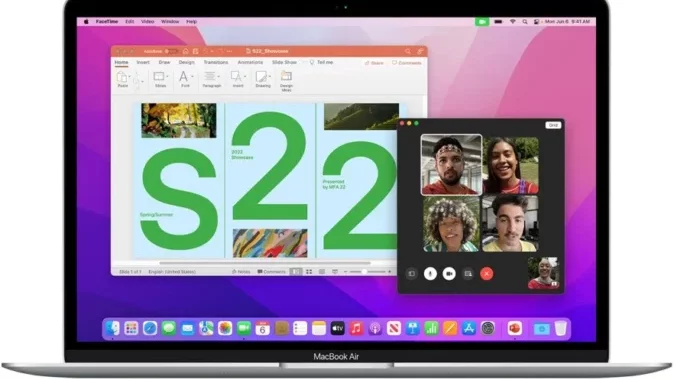Share screen from FaceTime controls
The image size is (674, 379).
(468, 274)
